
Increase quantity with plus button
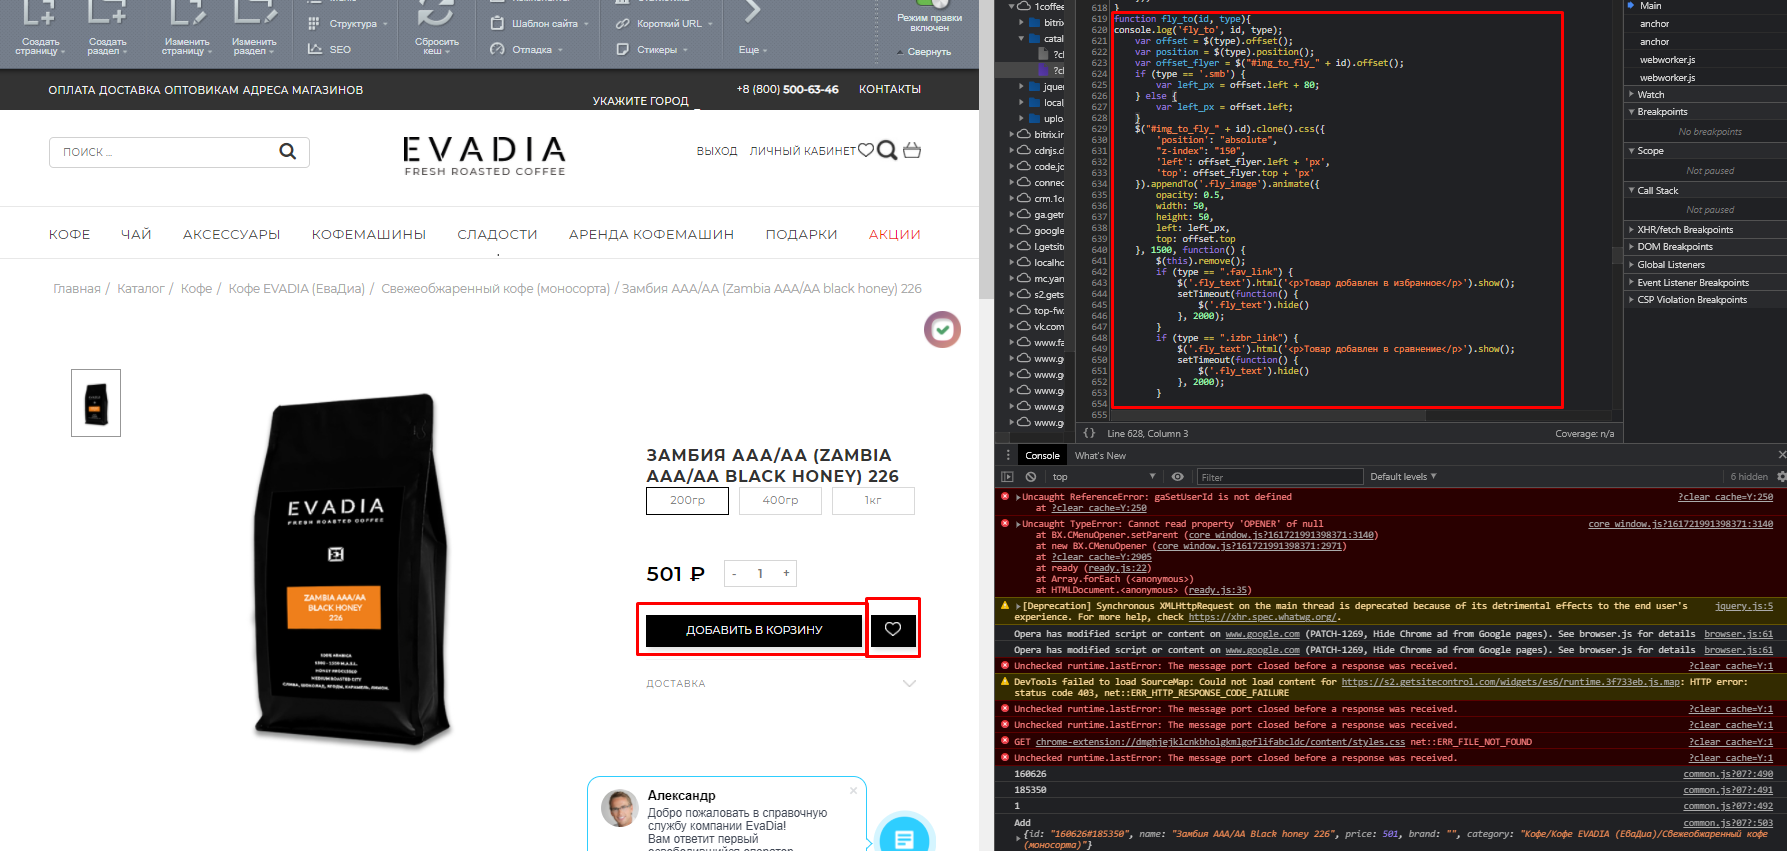[787, 574]
